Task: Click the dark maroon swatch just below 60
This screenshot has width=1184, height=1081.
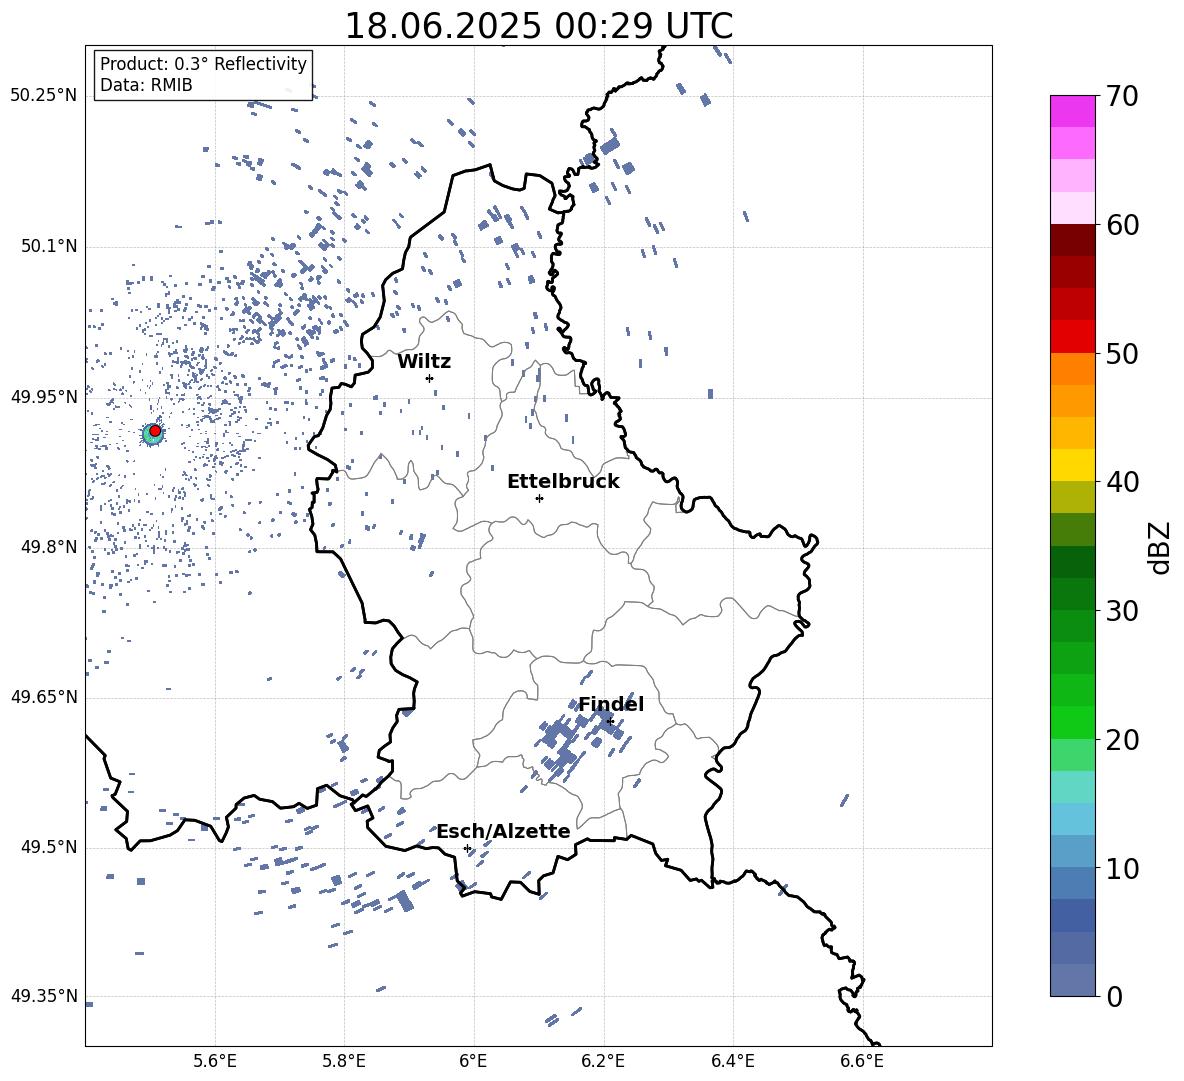Action: [x=1073, y=240]
